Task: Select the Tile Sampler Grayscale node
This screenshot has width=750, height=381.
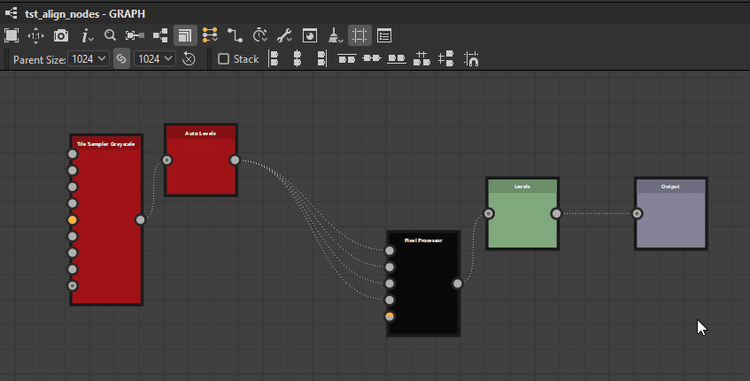Action: [x=106, y=220]
